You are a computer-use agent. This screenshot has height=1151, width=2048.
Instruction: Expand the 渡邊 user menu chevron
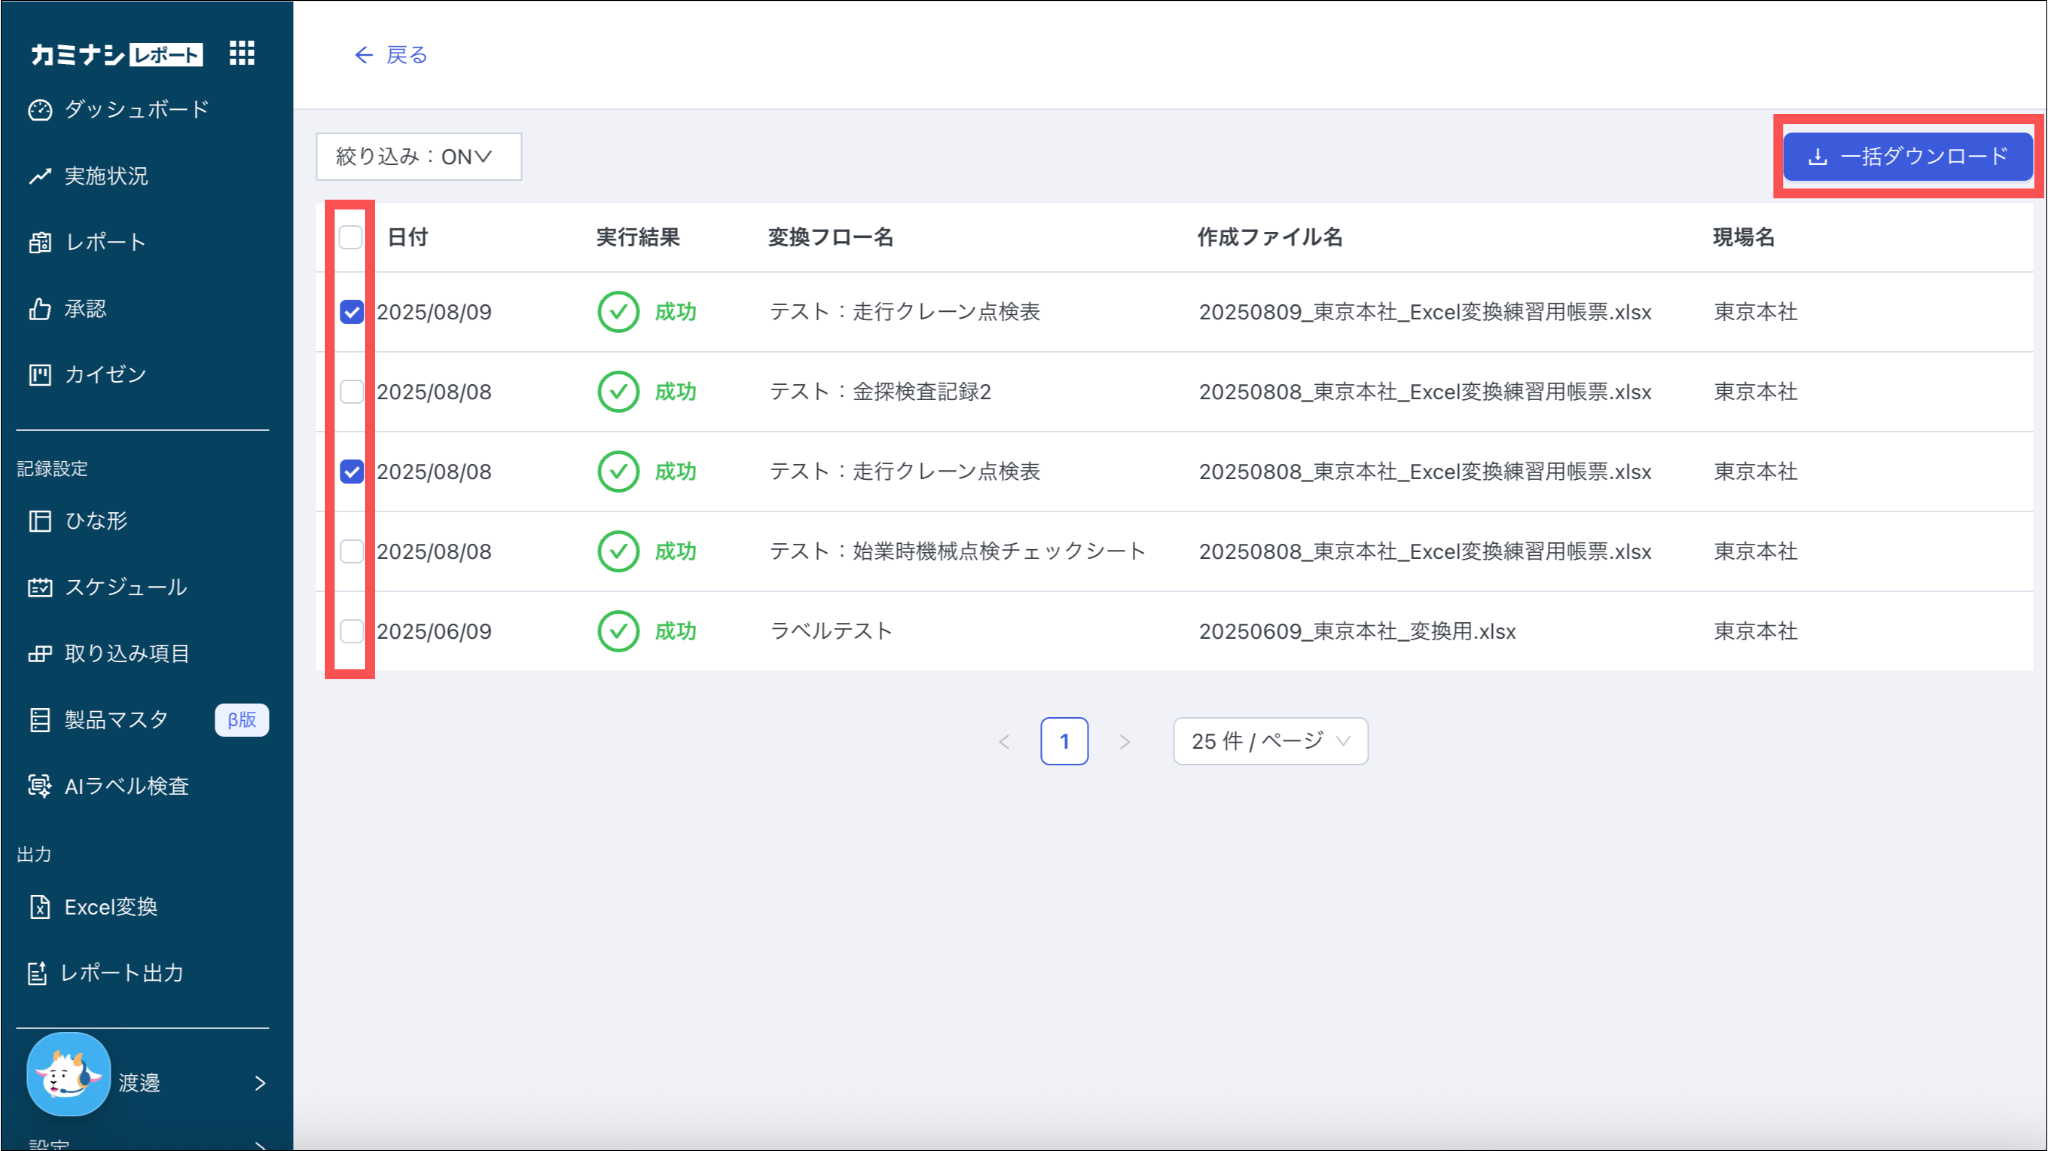click(x=260, y=1083)
